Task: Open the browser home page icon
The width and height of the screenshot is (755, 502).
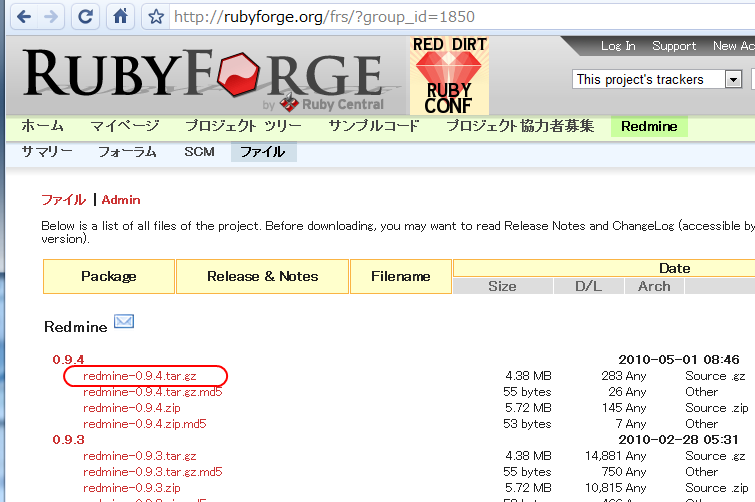Action: 120,17
